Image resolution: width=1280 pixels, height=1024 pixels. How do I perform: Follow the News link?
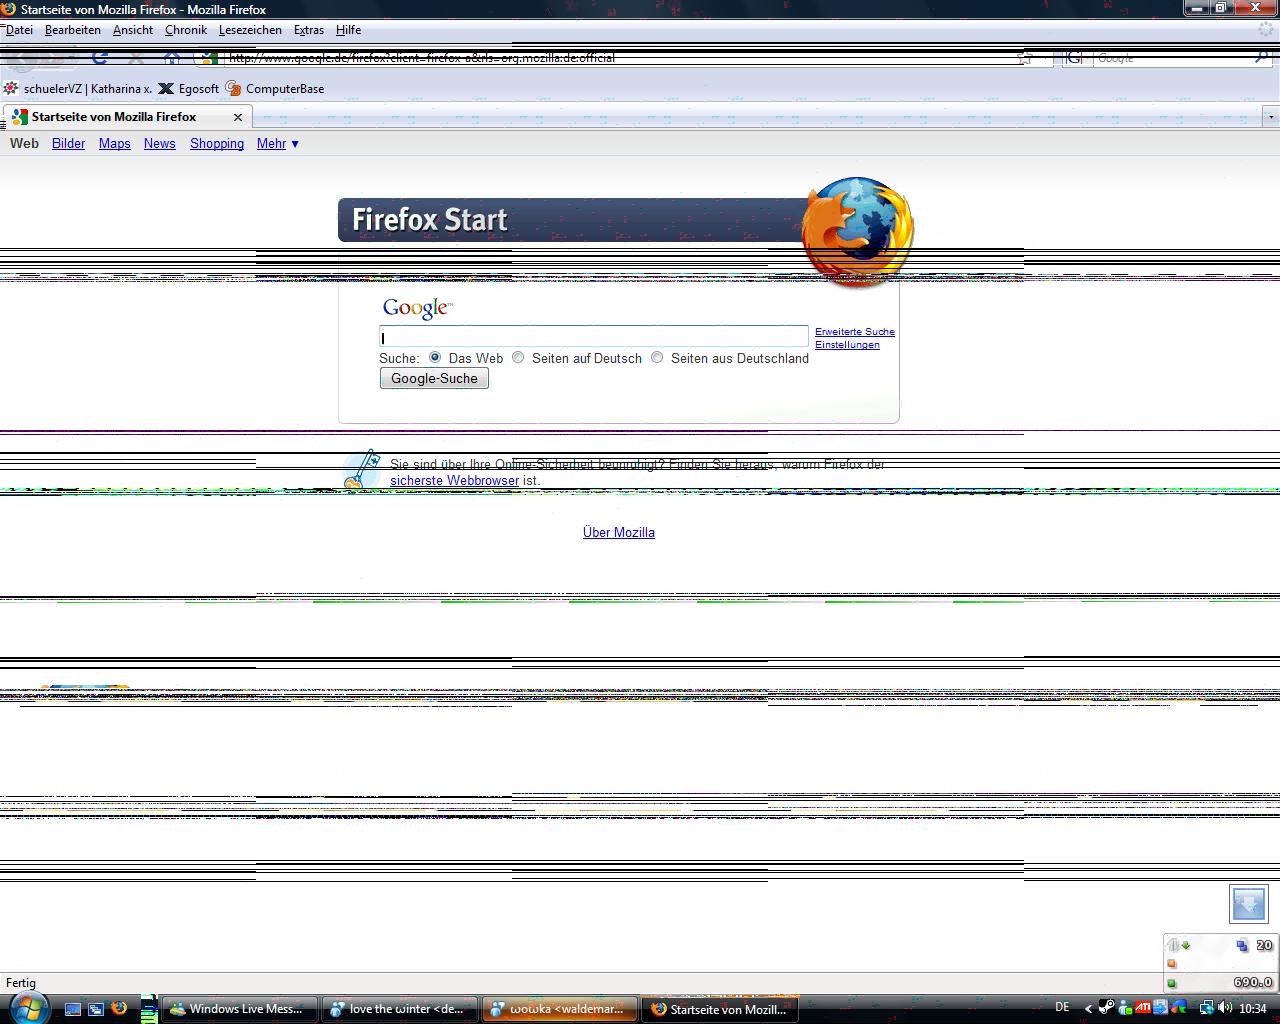(160, 144)
